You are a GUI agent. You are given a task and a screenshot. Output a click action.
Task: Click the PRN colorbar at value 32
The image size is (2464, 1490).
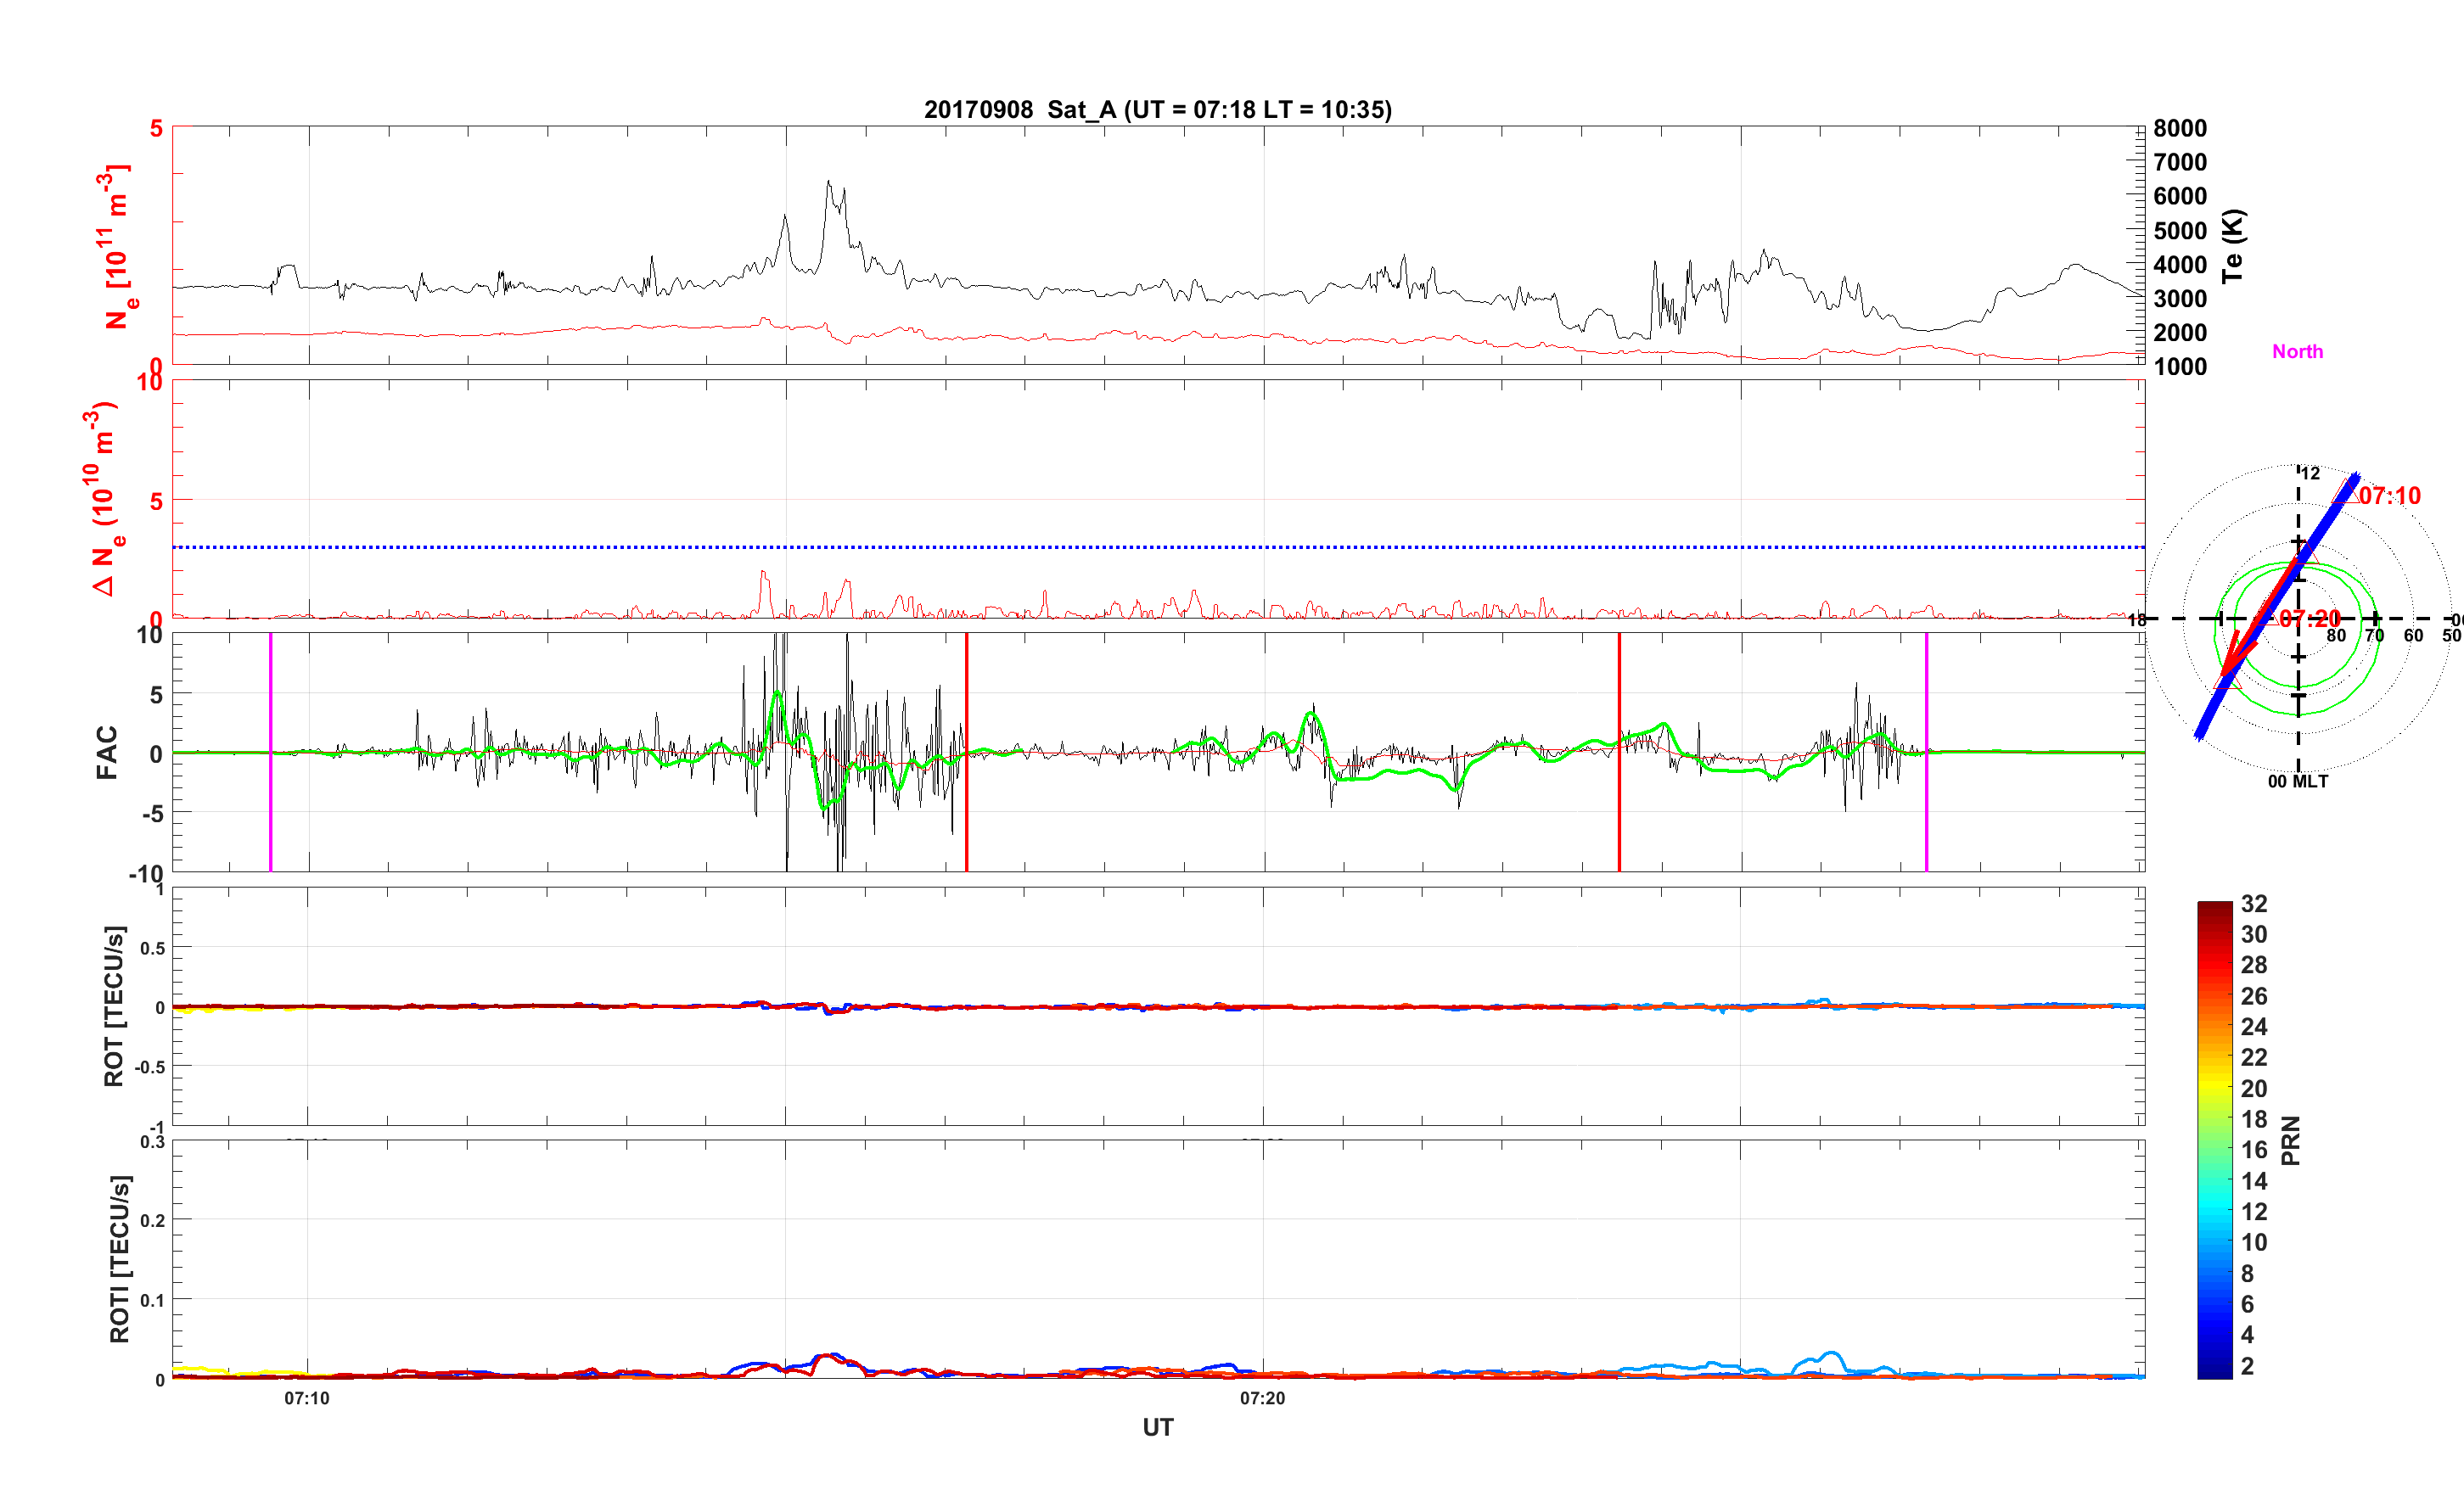coord(2214,905)
